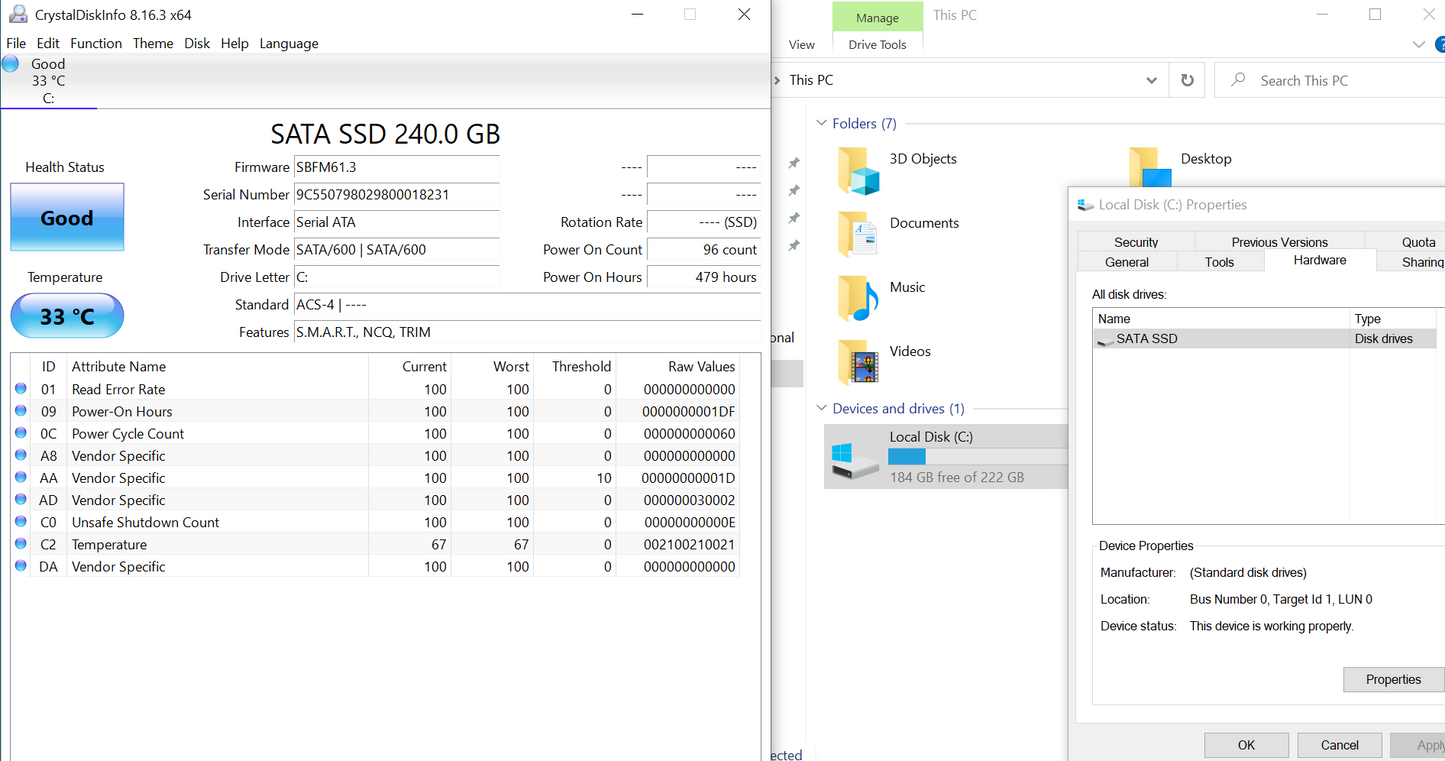This screenshot has width=1445, height=761.
Task: Open the Help menu in CrystalDiskInfo
Action: click(x=235, y=43)
